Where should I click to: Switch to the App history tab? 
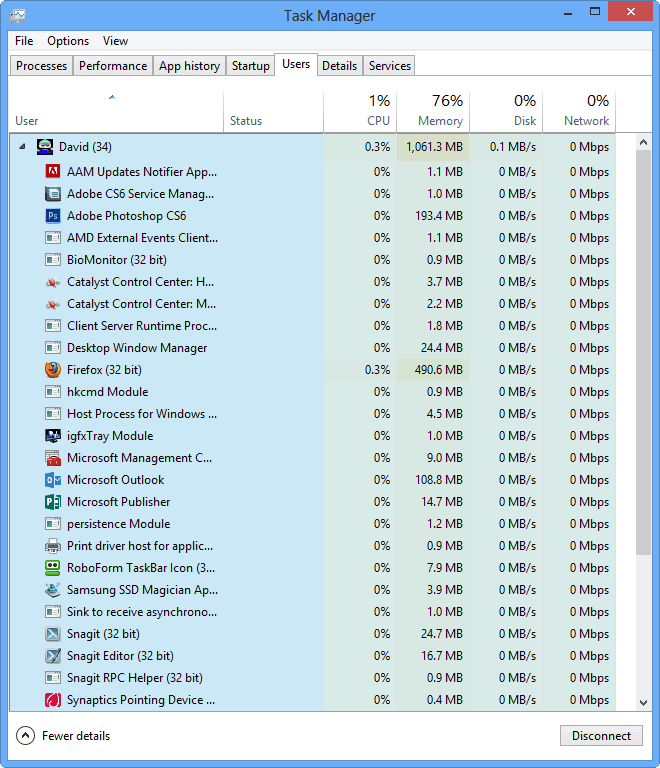click(x=189, y=66)
